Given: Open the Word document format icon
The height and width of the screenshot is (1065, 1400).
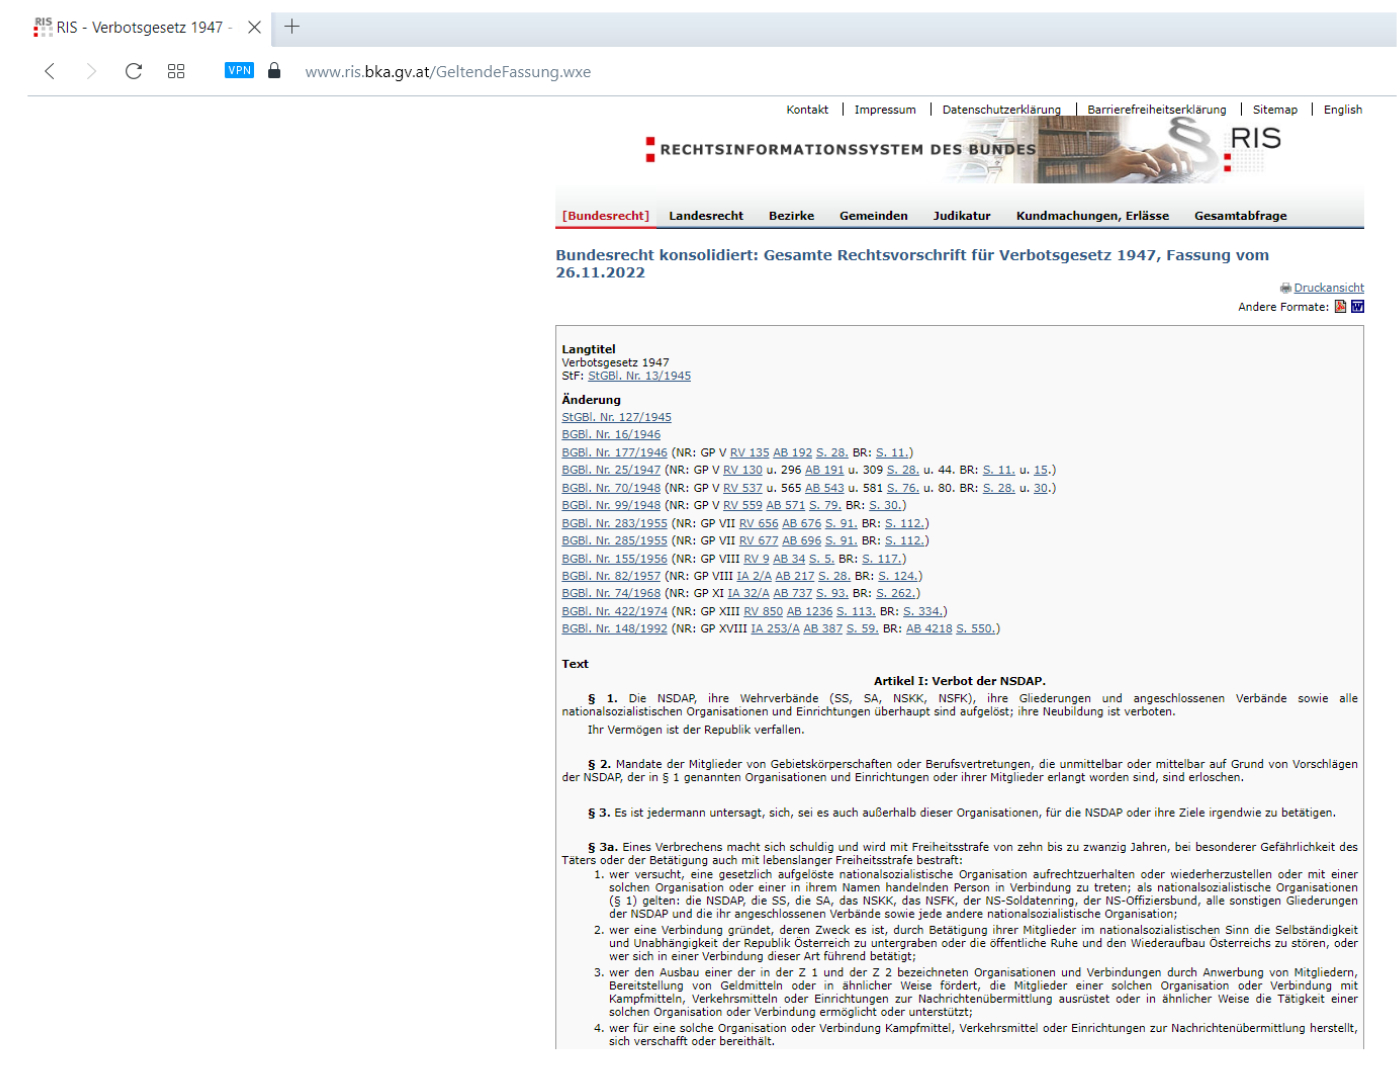Looking at the screenshot, I should pyautogui.click(x=1357, y=307).
